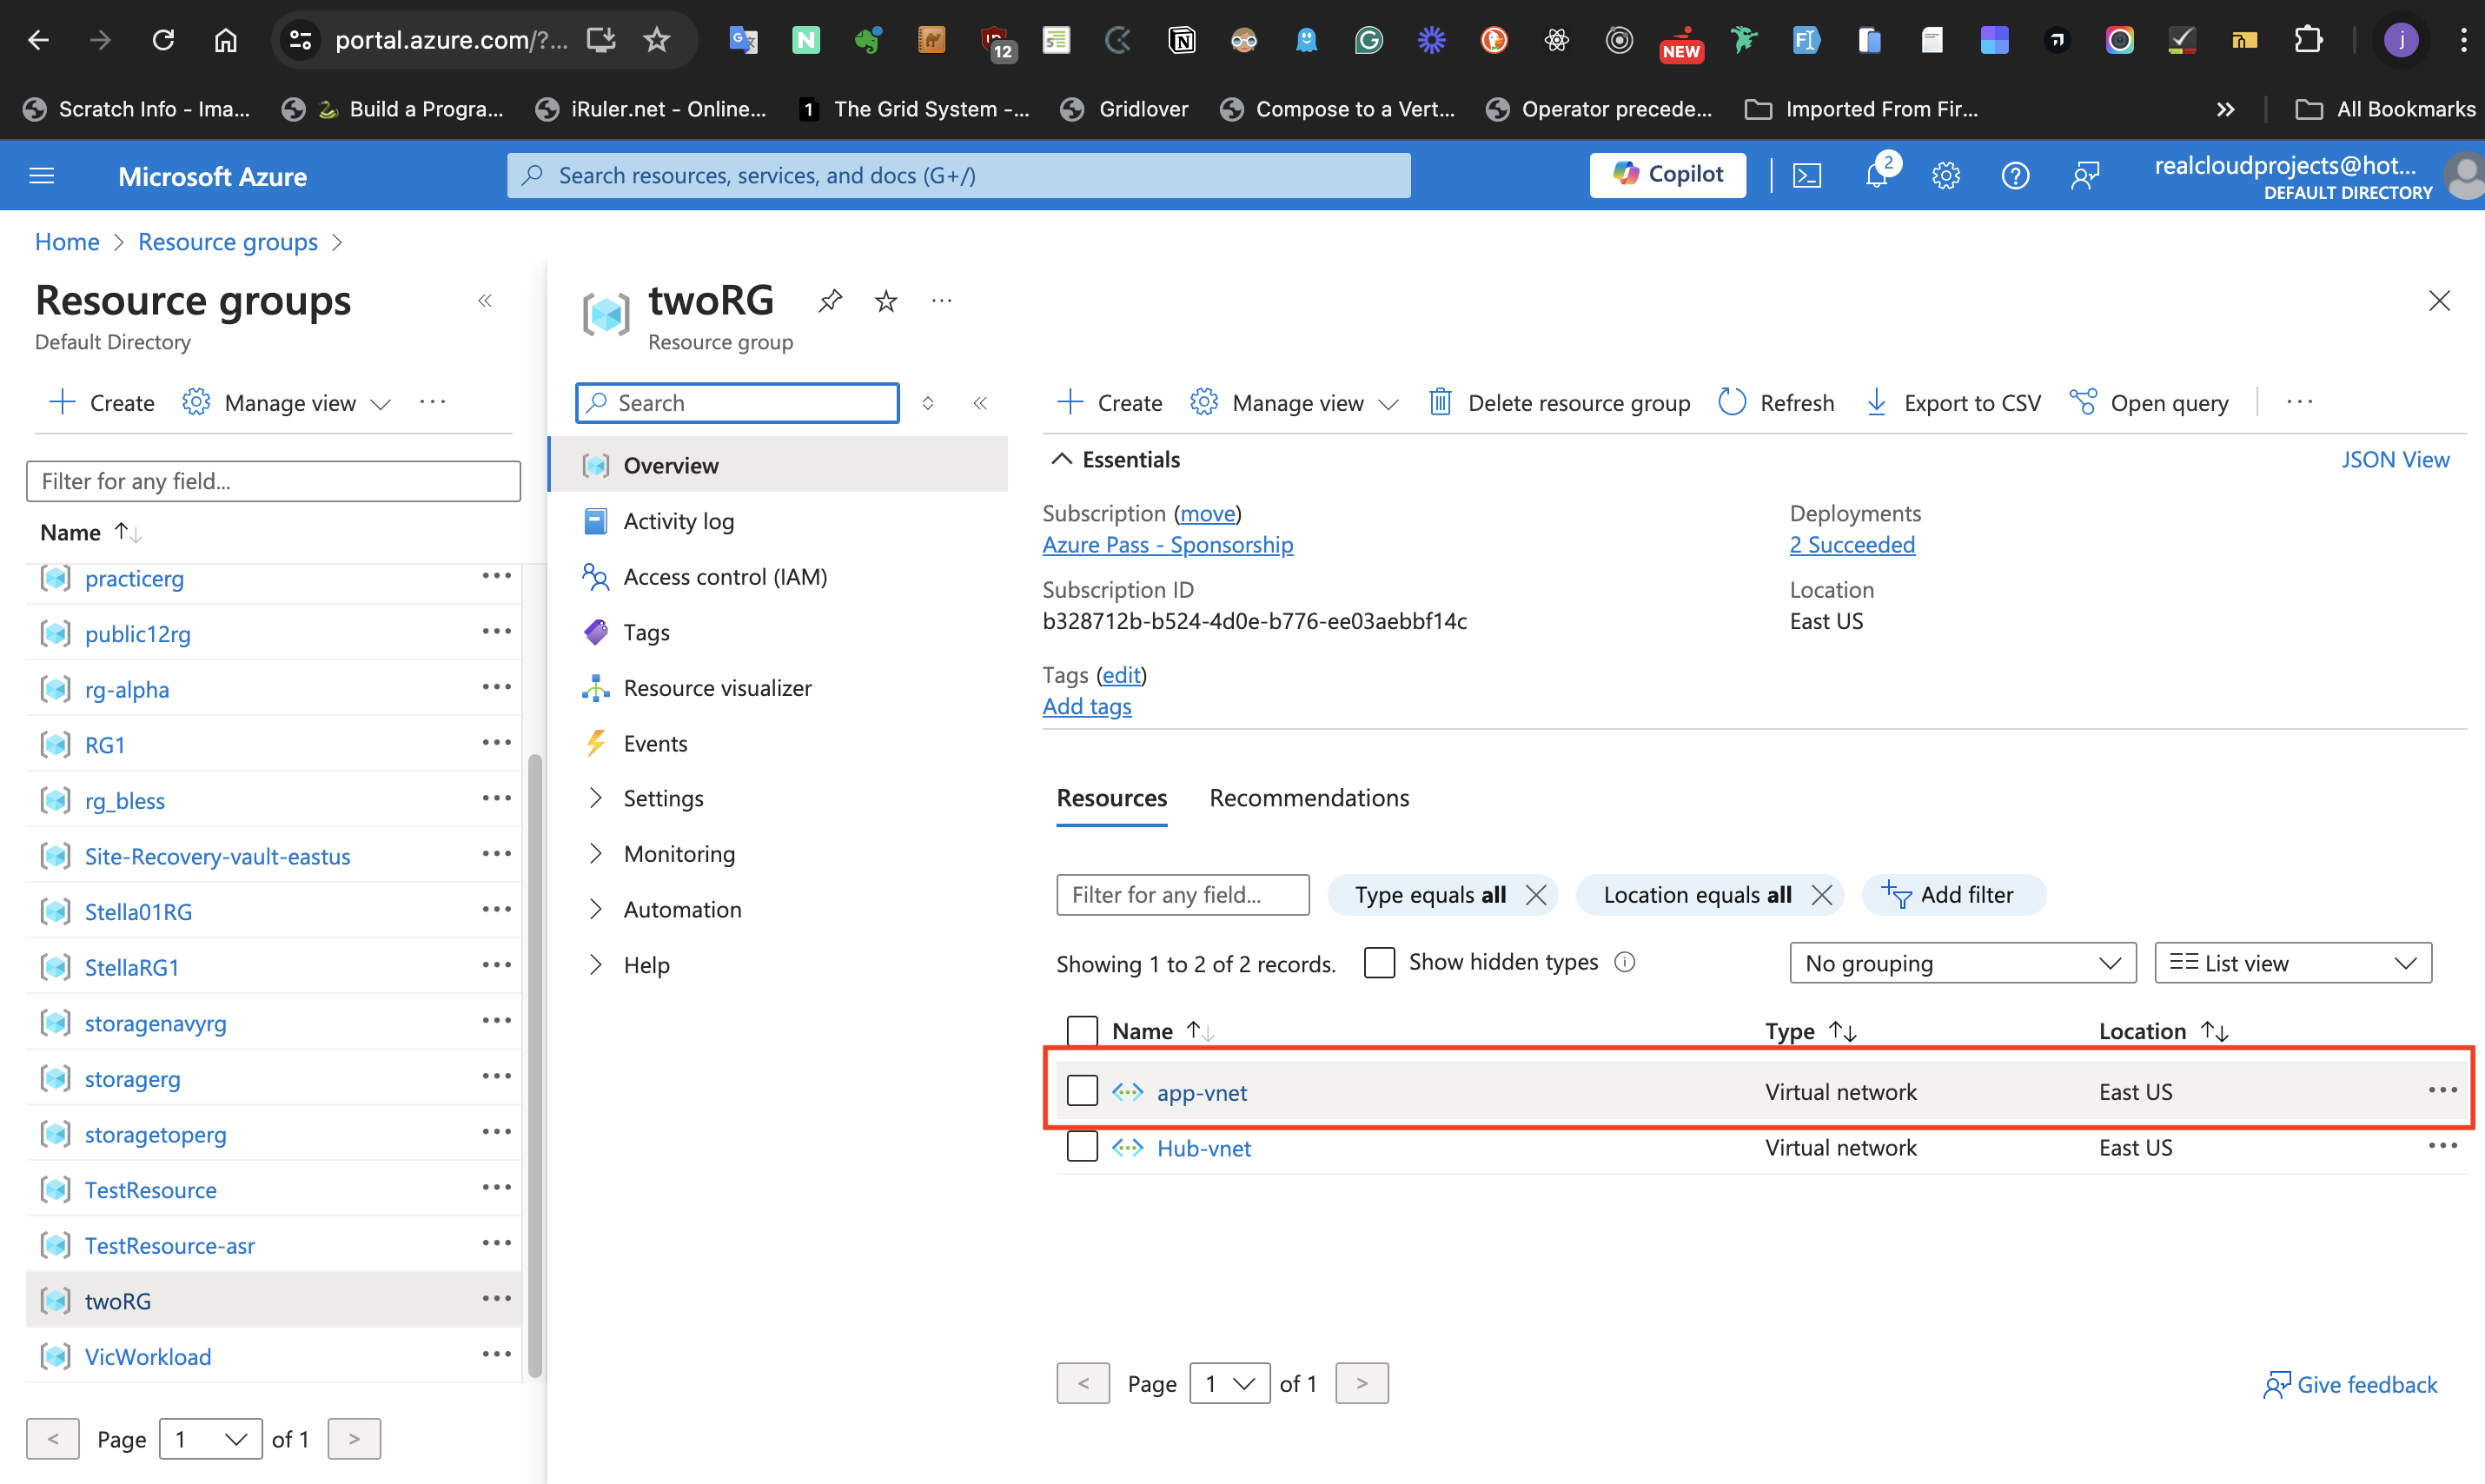This screenshot has width=2485, height=1484.
Task: Check the app-vnet row checkbox
Action: [1081, 1091]
